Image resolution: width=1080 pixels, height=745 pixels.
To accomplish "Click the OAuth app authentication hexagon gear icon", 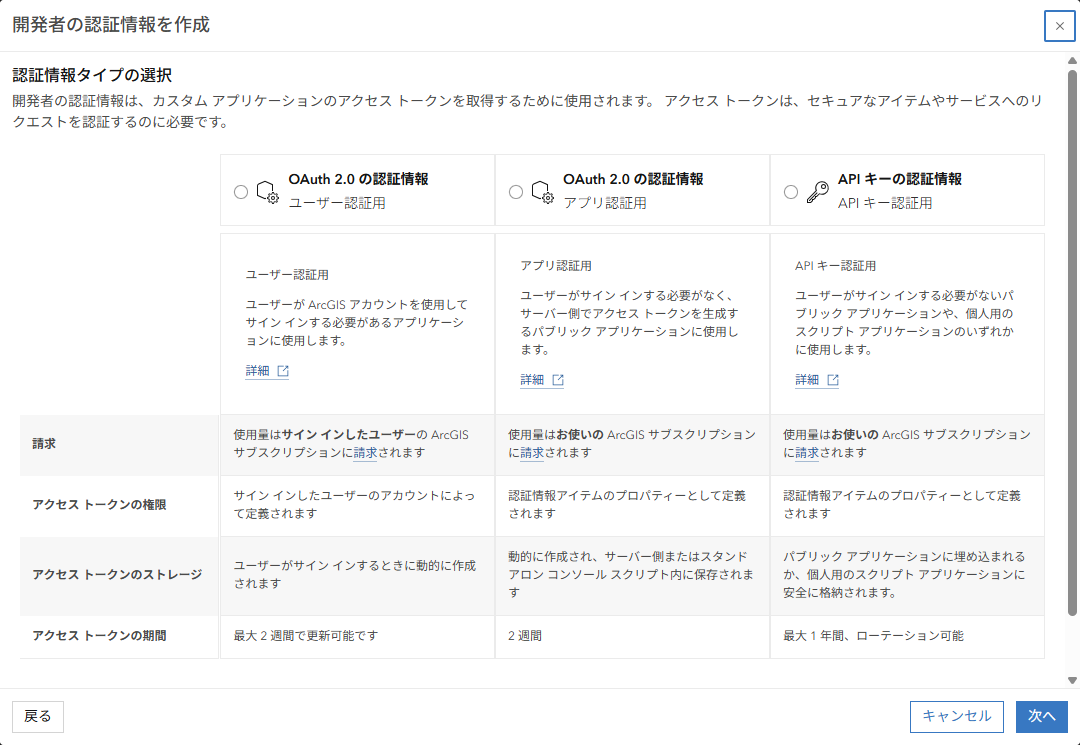I will point(542,192).
